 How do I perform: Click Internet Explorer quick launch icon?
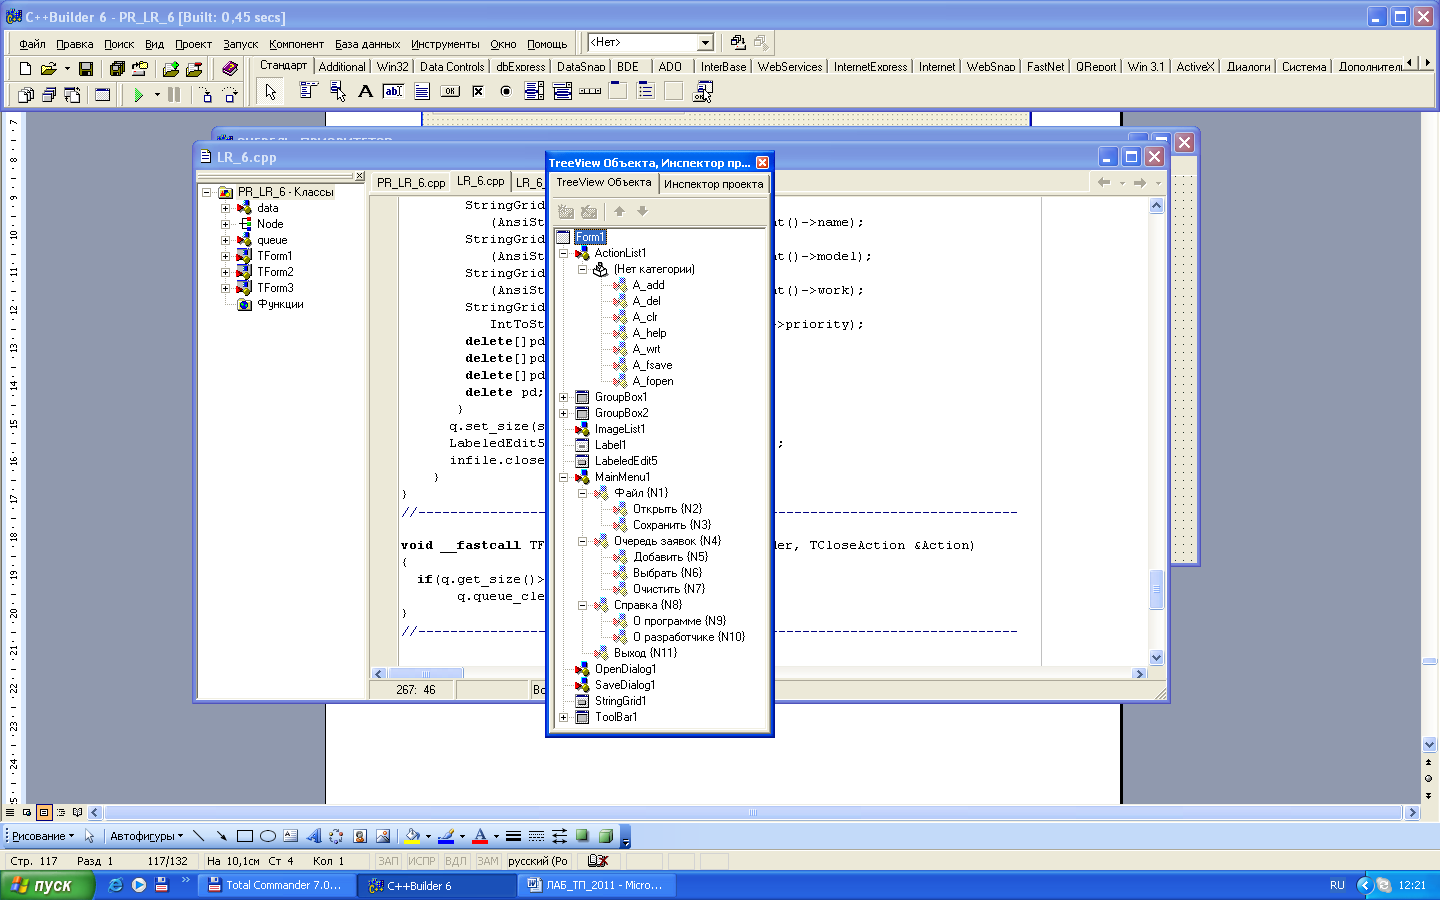pos(116,885)
